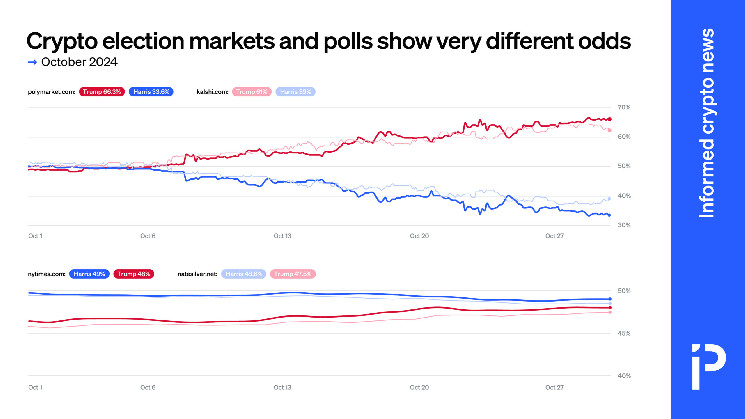
Task: Click the red Polymarket Trump legend pill
Action: coord(100,91)
